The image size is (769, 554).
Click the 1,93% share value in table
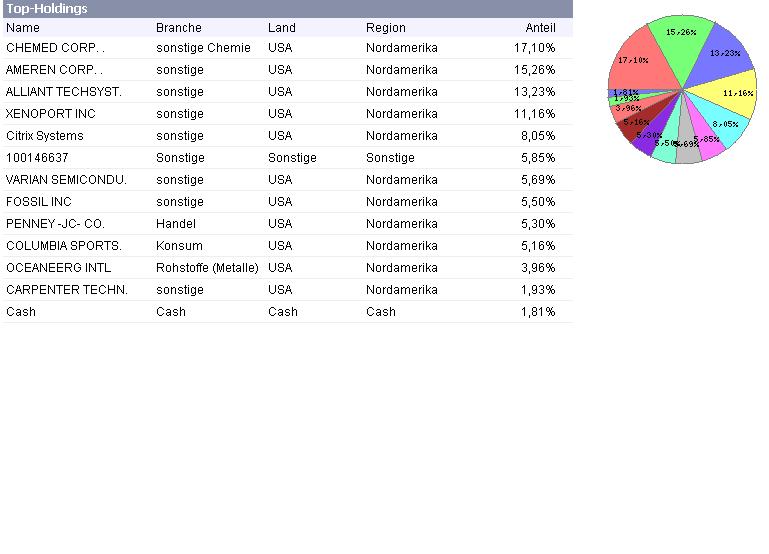click(538, 290)
